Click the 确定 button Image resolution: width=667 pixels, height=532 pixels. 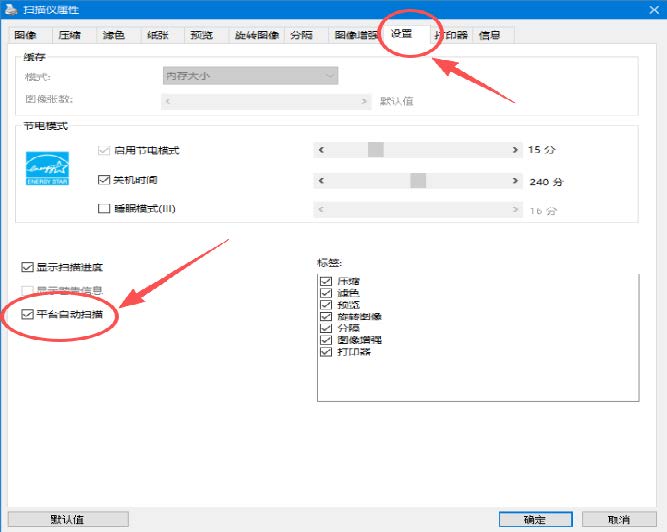(x=536, y=520)
